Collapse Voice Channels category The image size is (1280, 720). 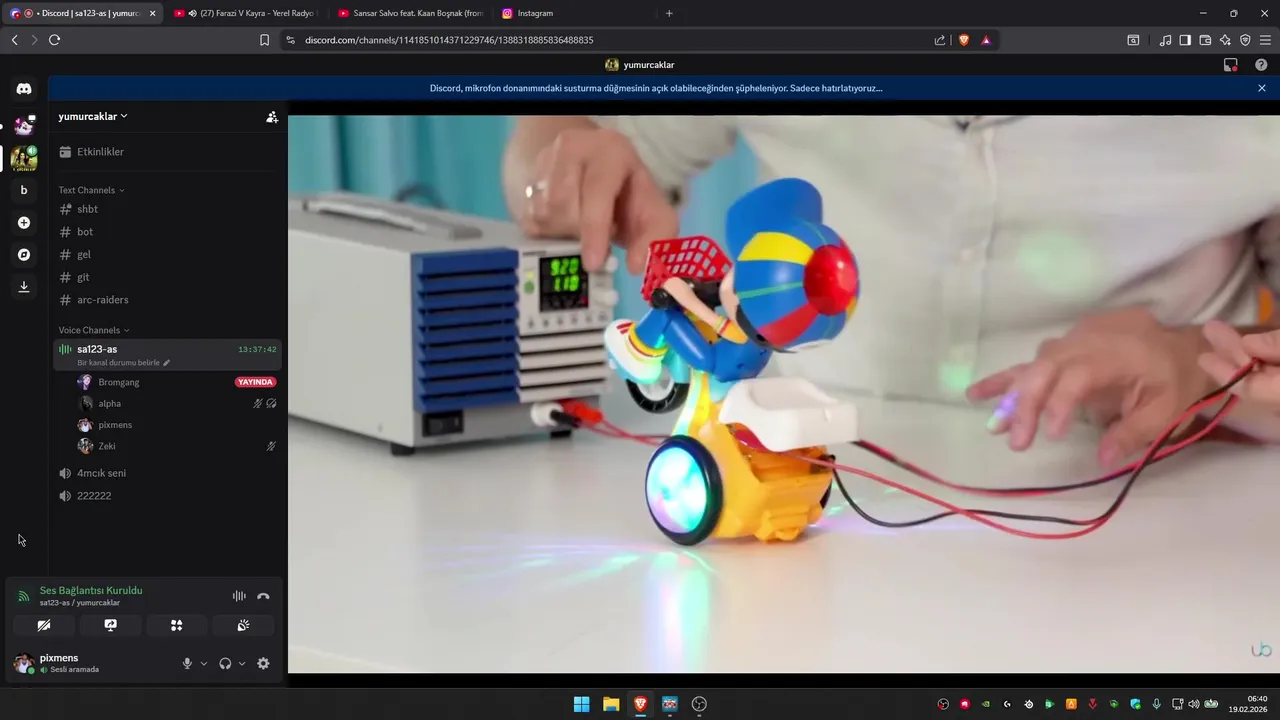tap(94, 330)
